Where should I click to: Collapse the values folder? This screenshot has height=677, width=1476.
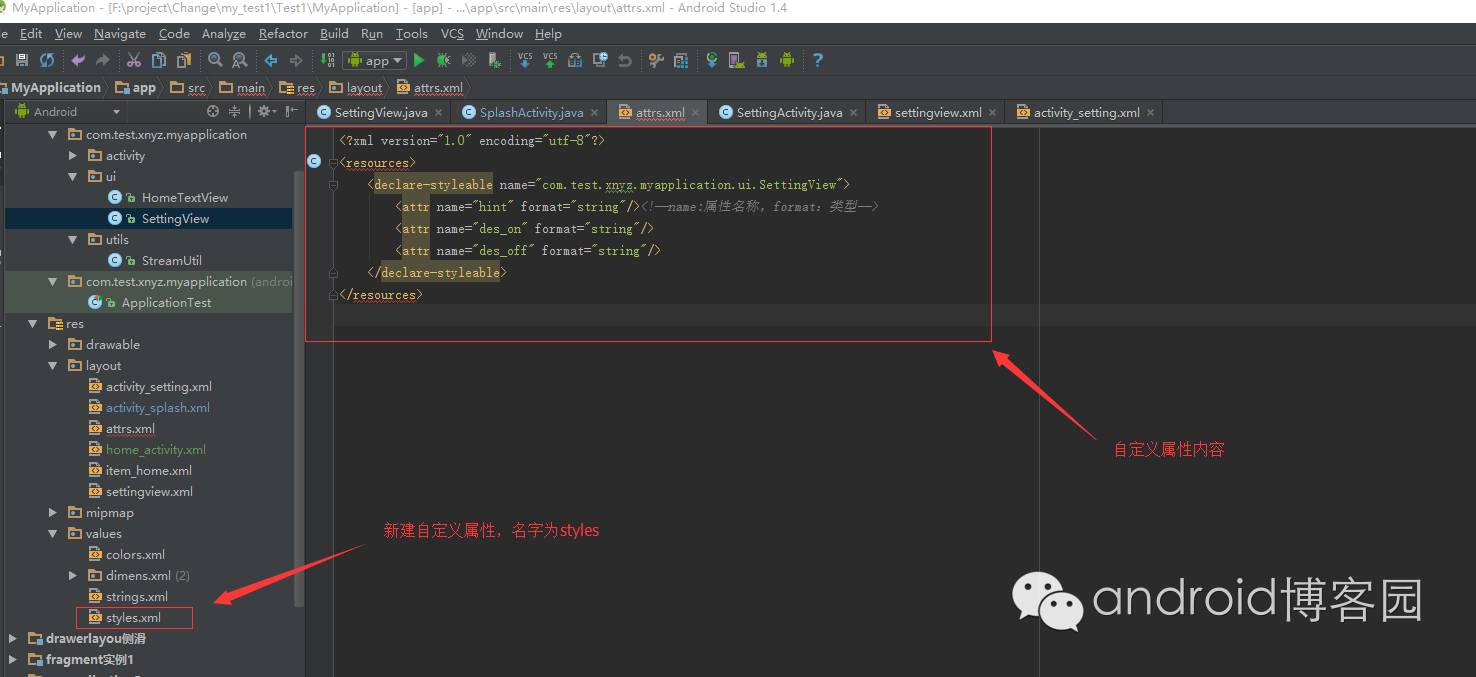(53, 534)
